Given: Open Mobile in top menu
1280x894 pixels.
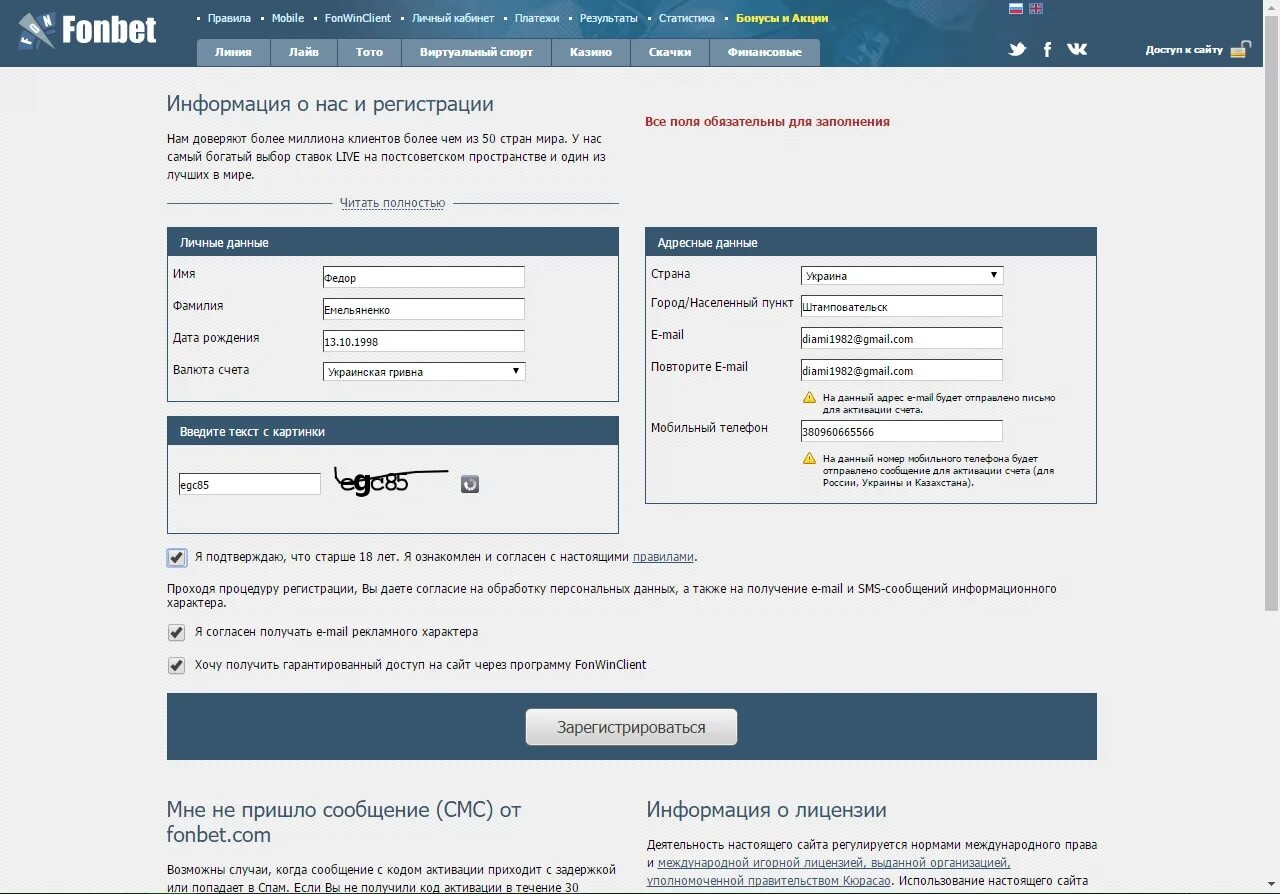Looking at the screenshot, I should coord(288,18).
